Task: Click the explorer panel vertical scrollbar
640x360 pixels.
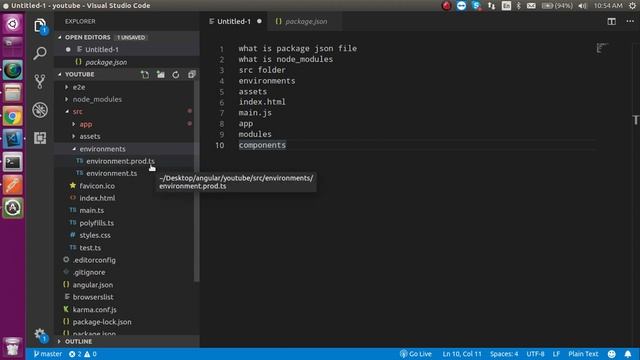Action: click(196, 180)
